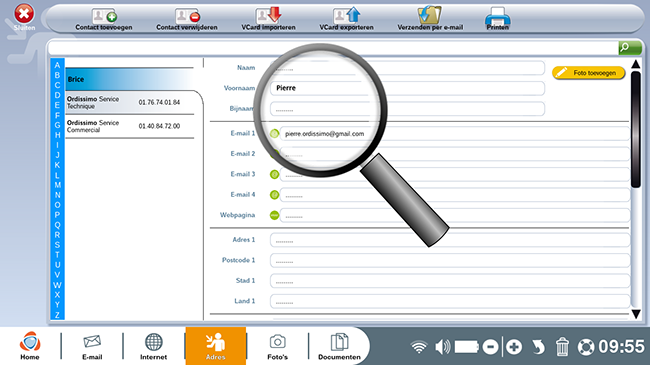This screenshot has width=650, height=365.
Task: Click the Adres 1 input field
Action: 450,240
